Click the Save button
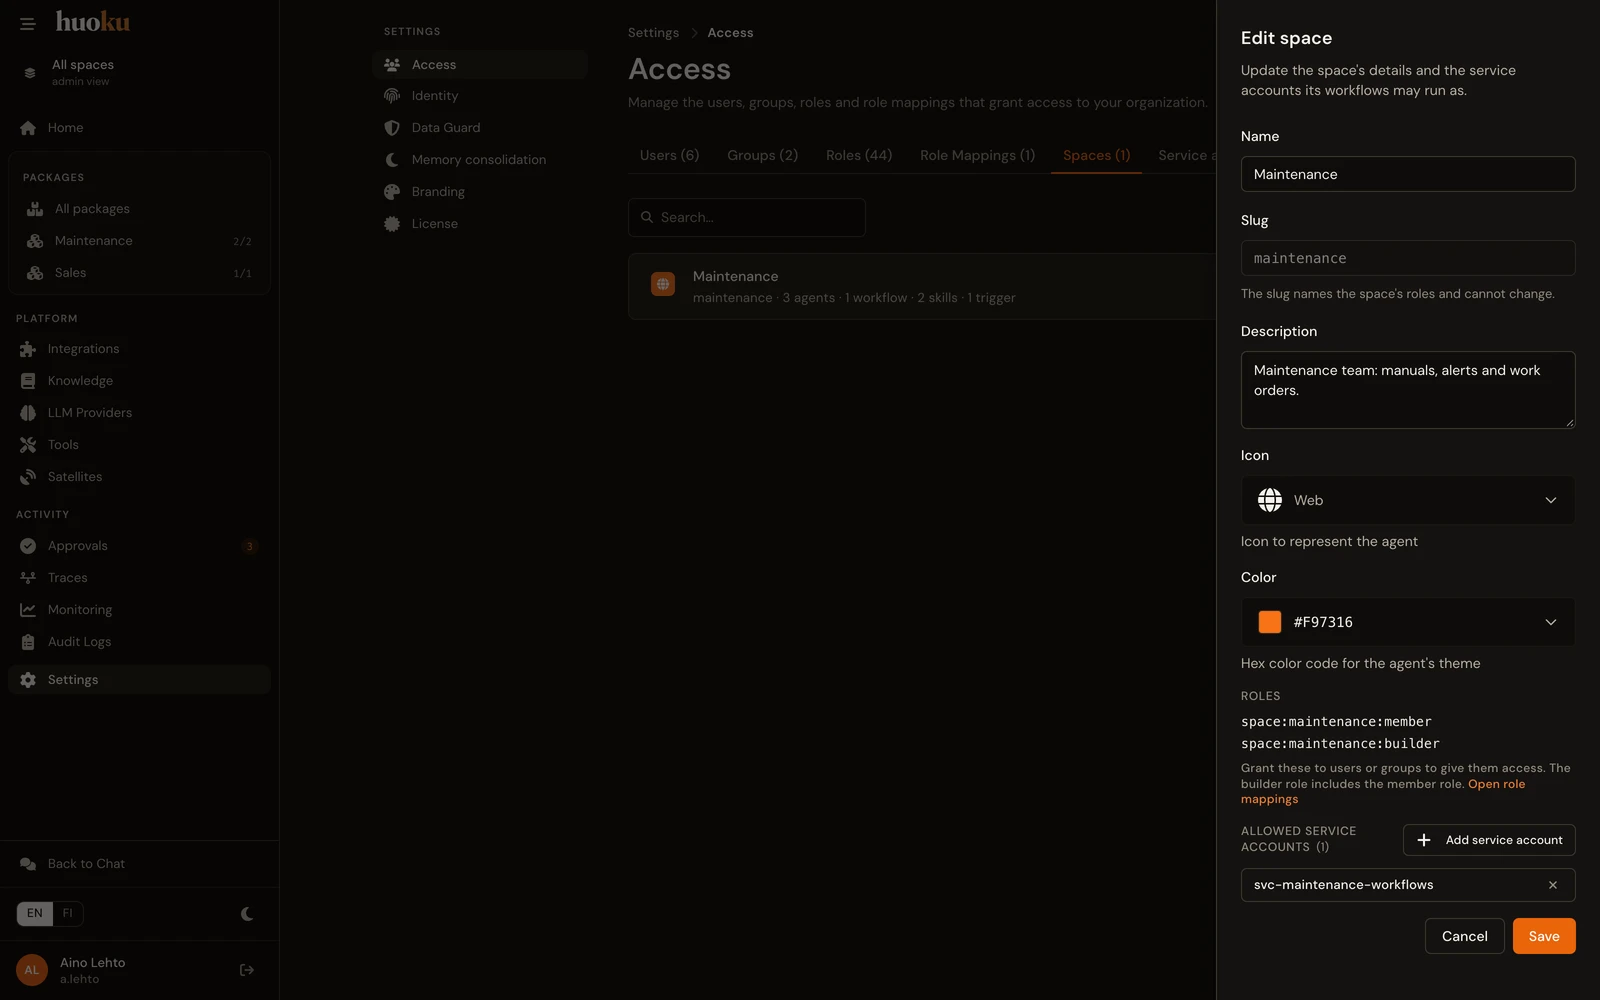The width and height of the screenshot is (1600, 1000). pyautogui.click(x=1544, y=936)
